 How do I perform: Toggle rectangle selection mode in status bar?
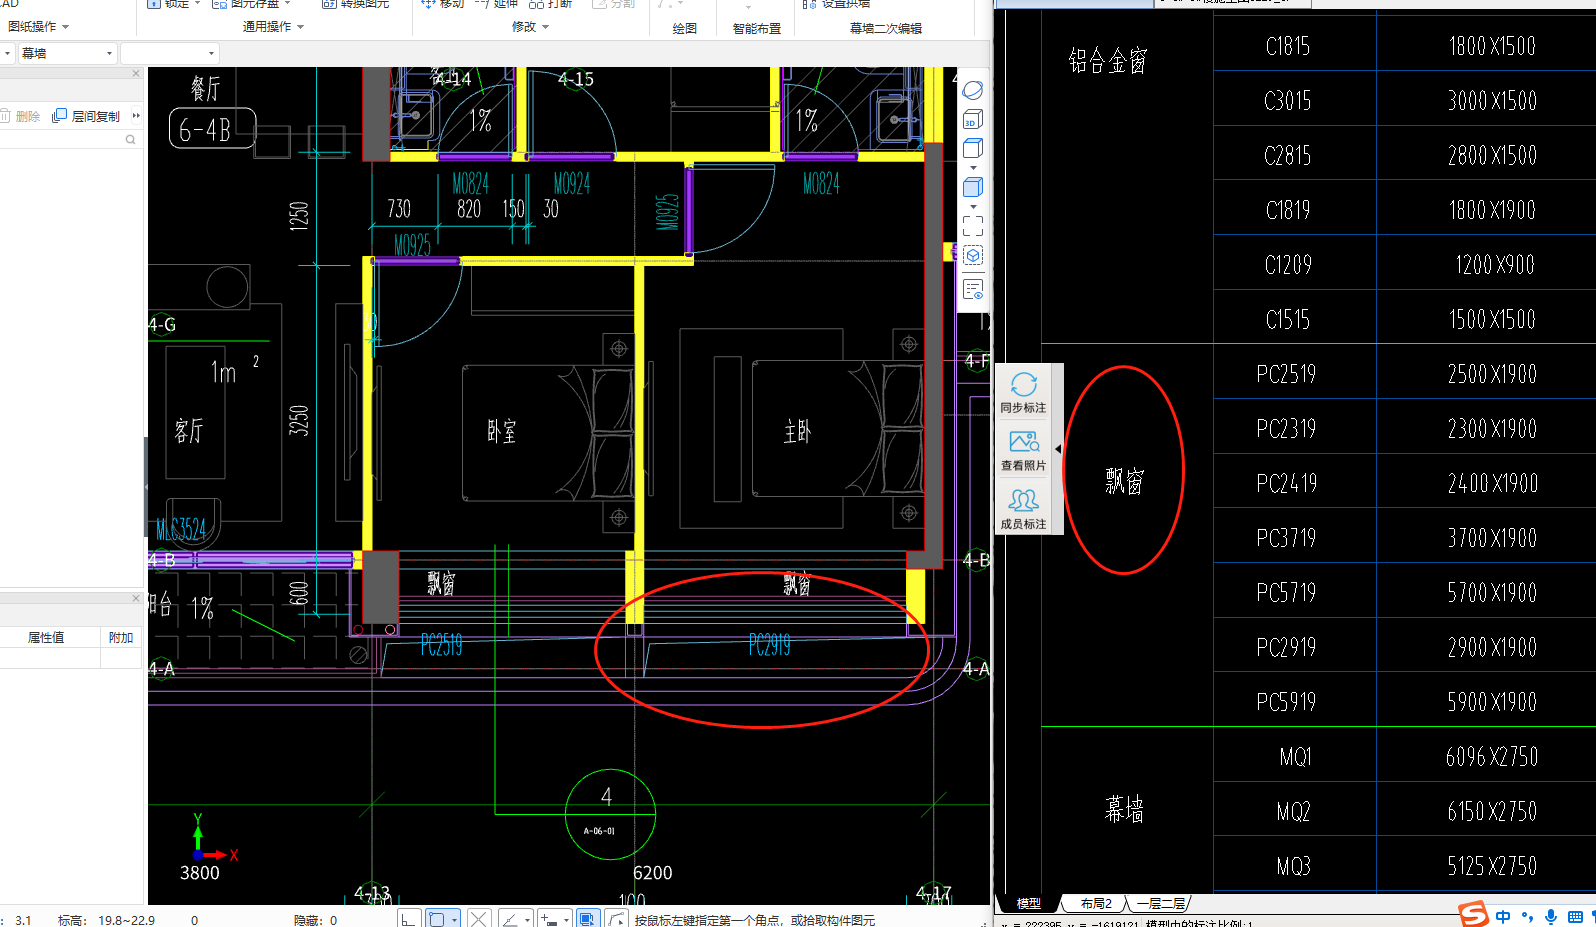437,919
